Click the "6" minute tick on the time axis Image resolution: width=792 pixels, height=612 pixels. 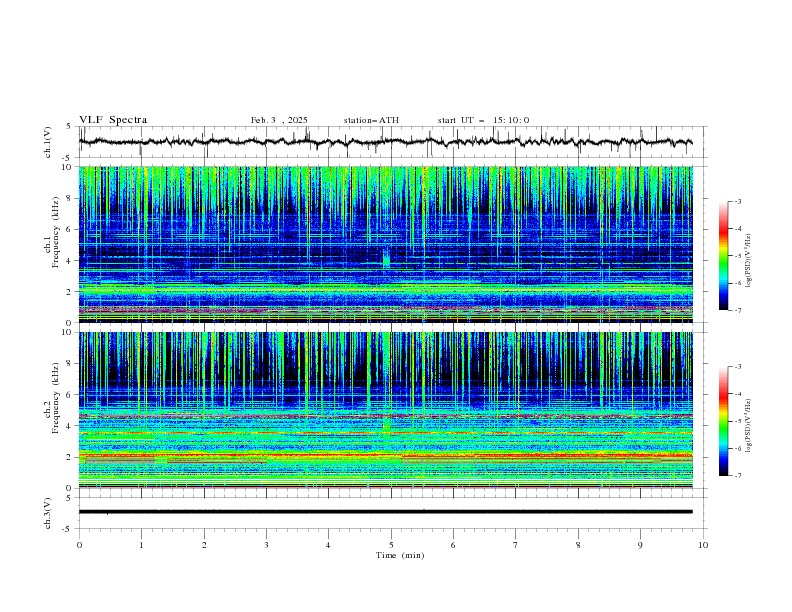pyautogui.click(x=453, y=545)
